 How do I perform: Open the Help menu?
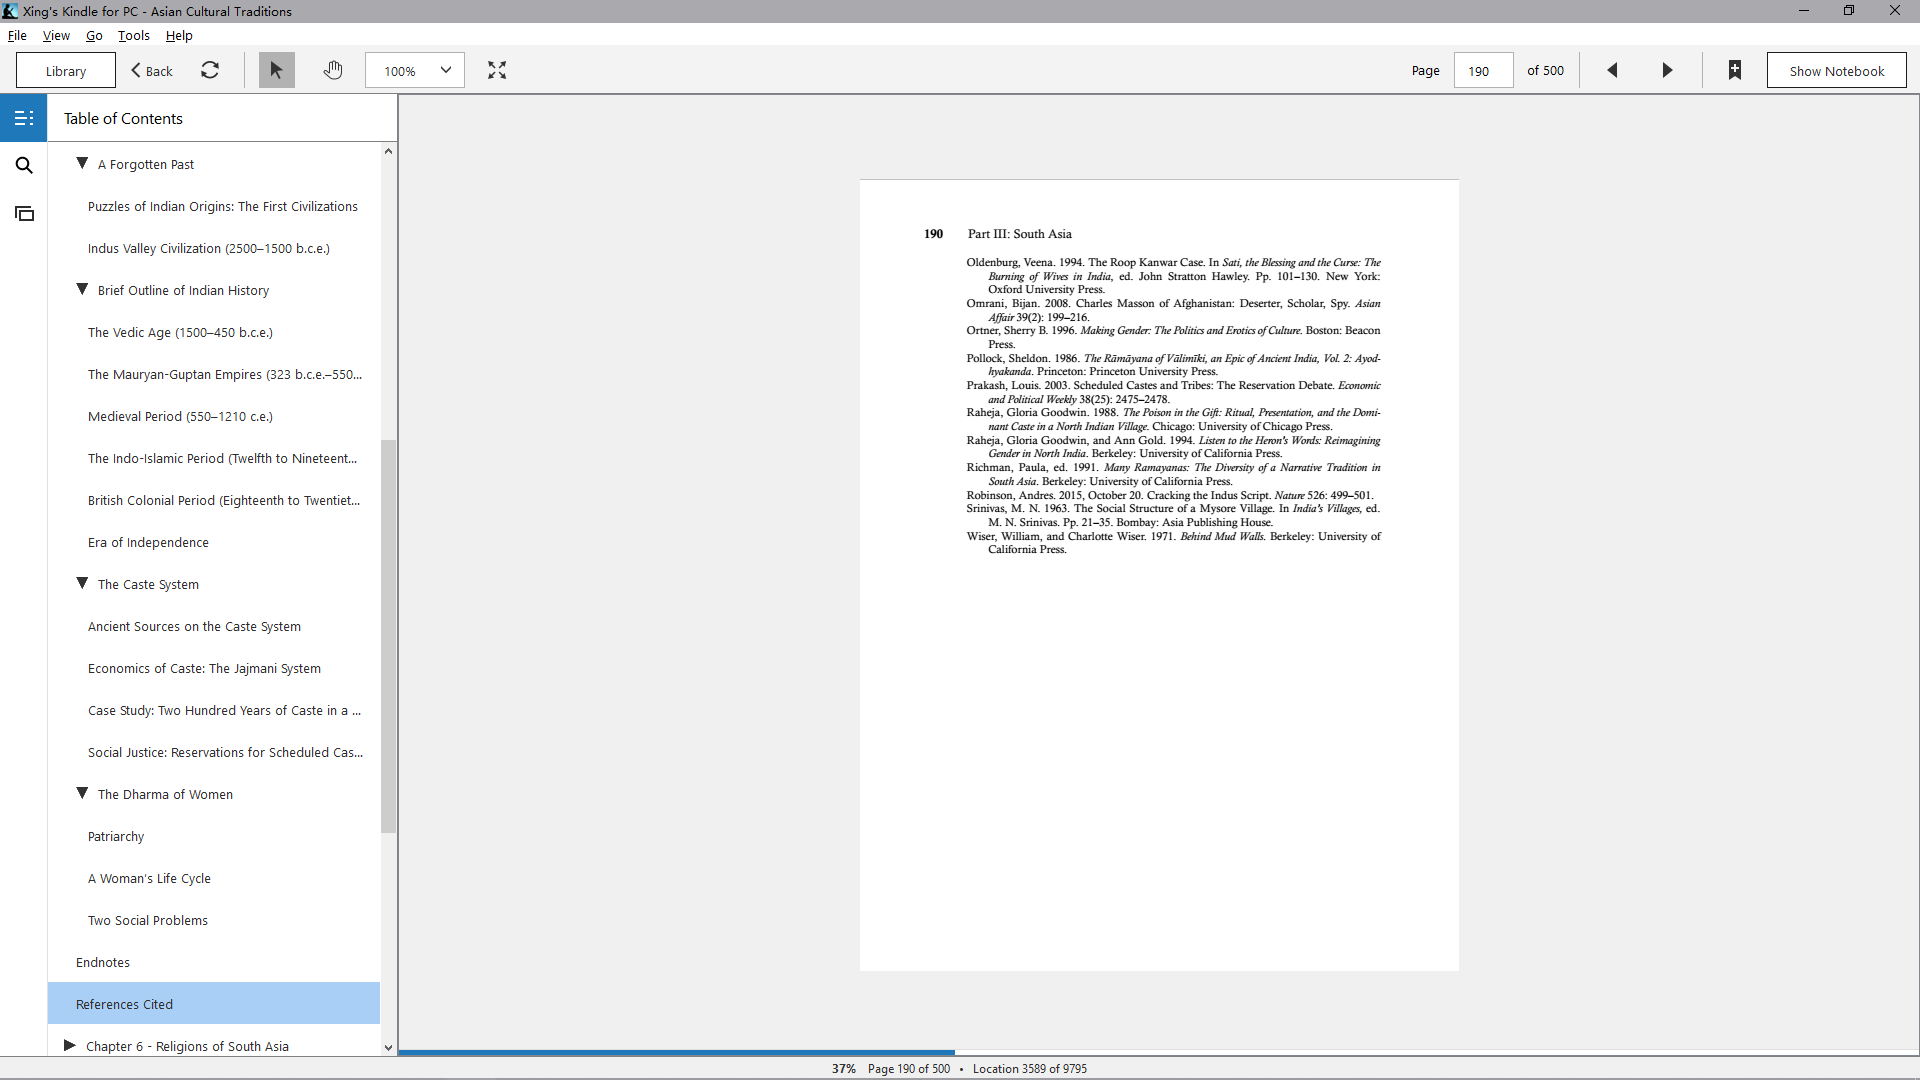click(179, 35)
